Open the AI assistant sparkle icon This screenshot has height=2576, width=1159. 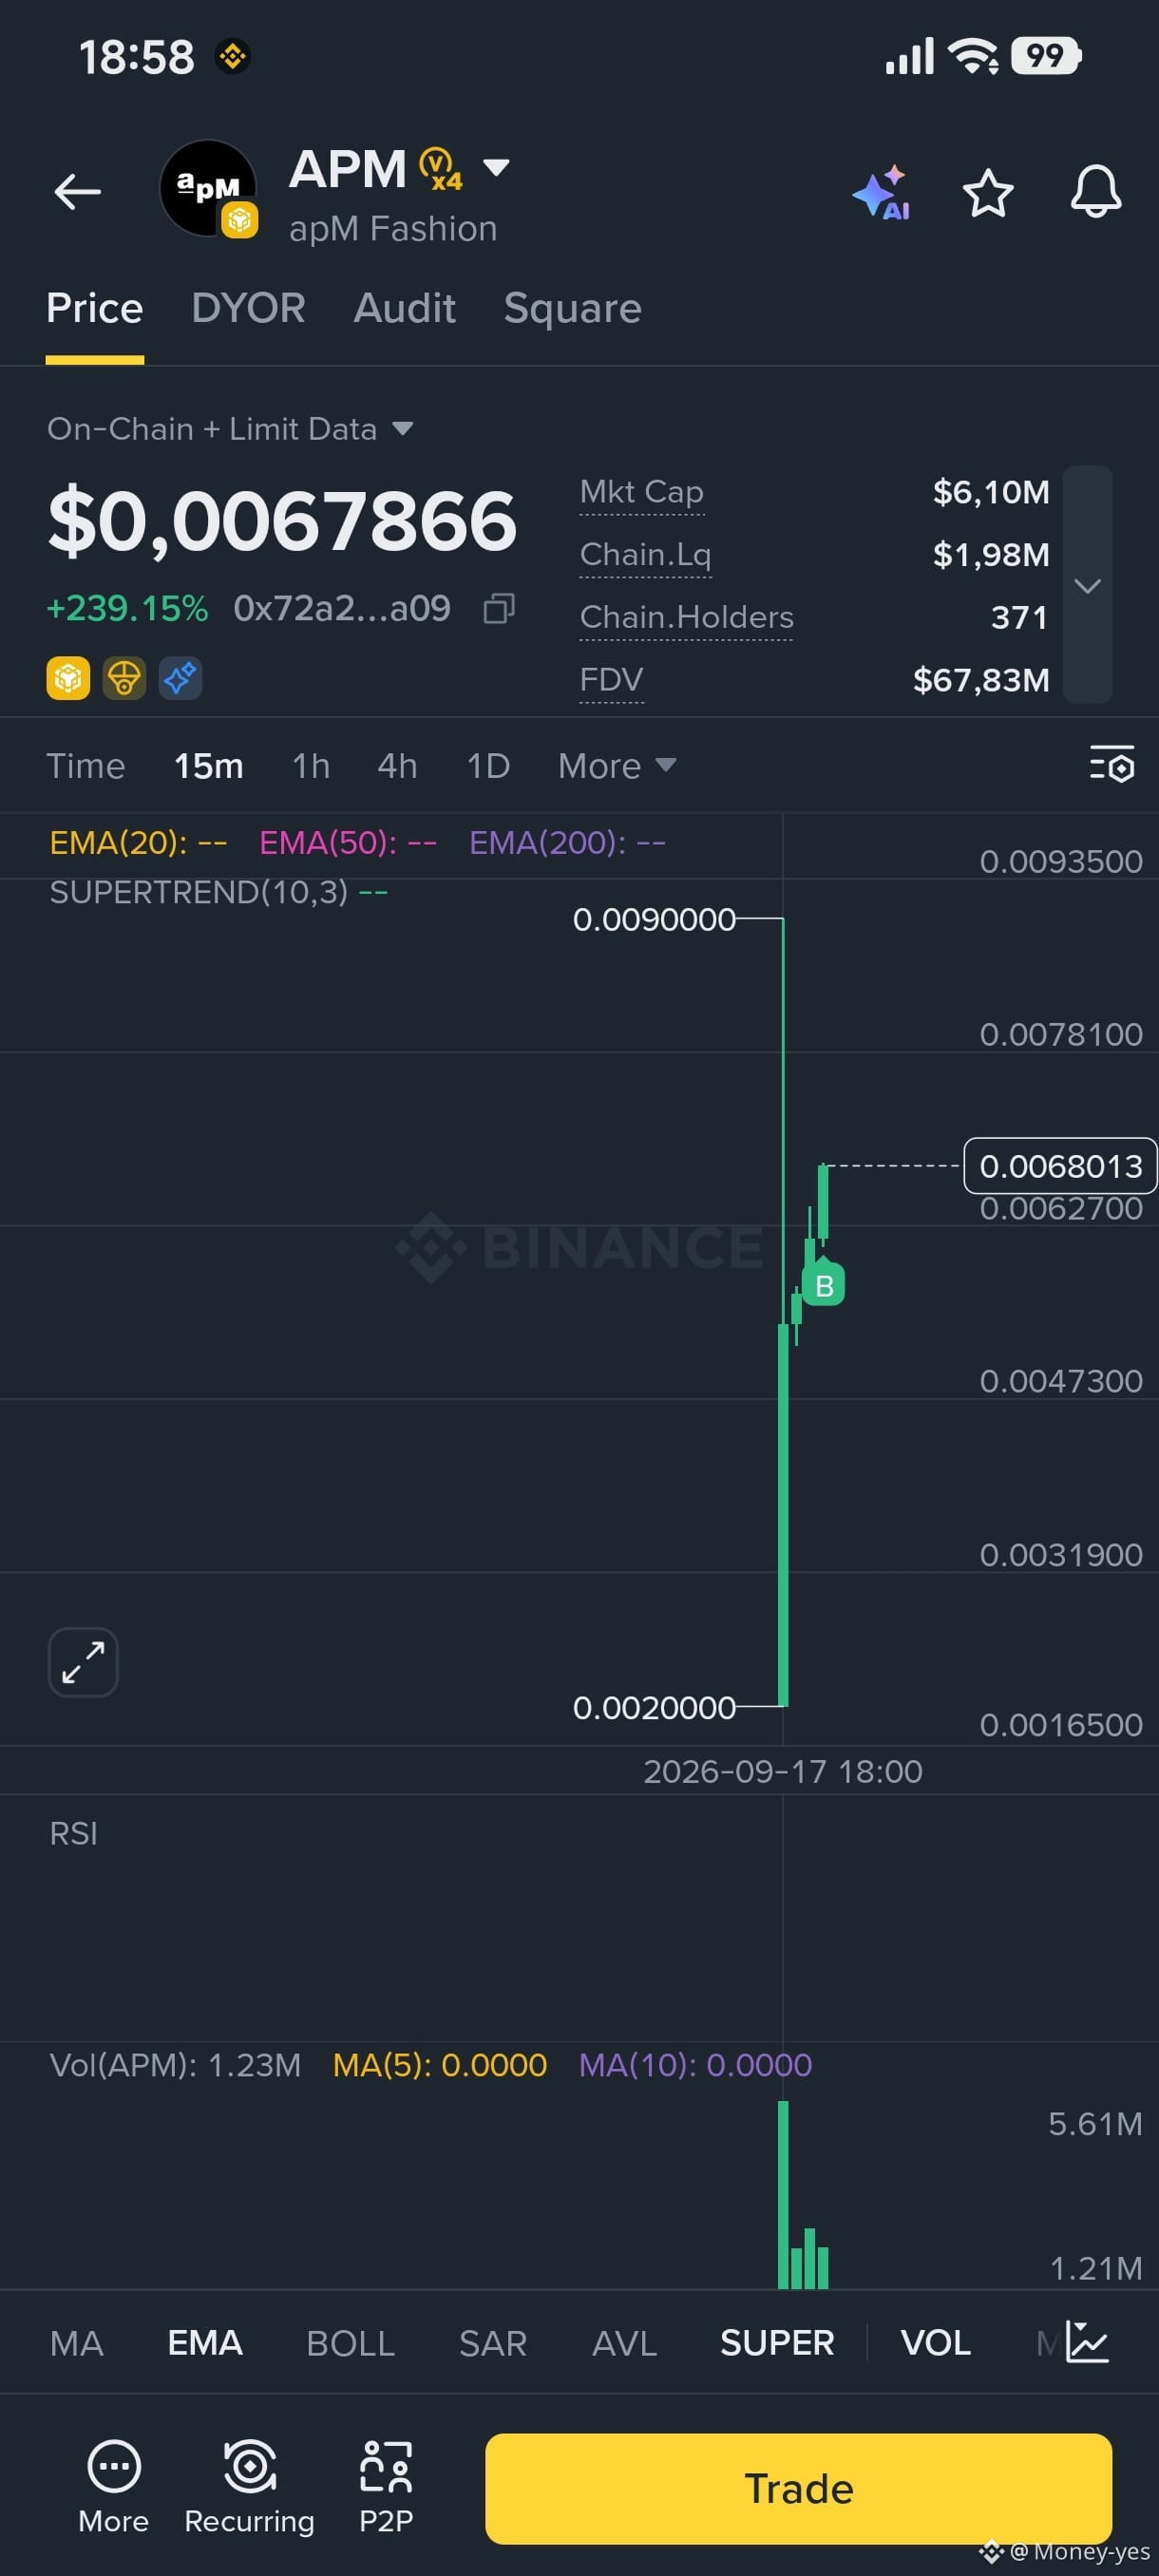882,192
